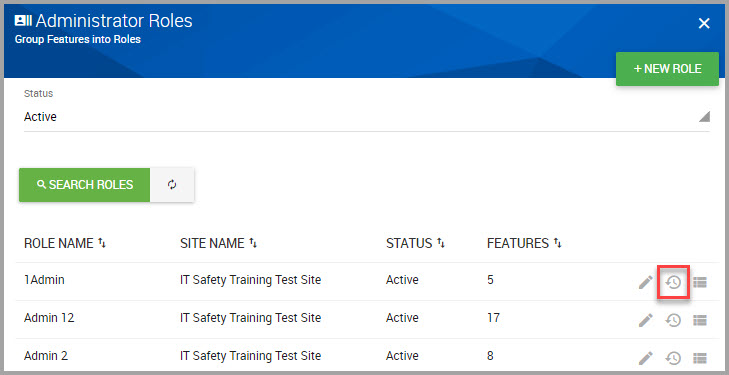Click the Search Roles button
The width and height of the screenshot is (729, 375).
tap(84, 184)
